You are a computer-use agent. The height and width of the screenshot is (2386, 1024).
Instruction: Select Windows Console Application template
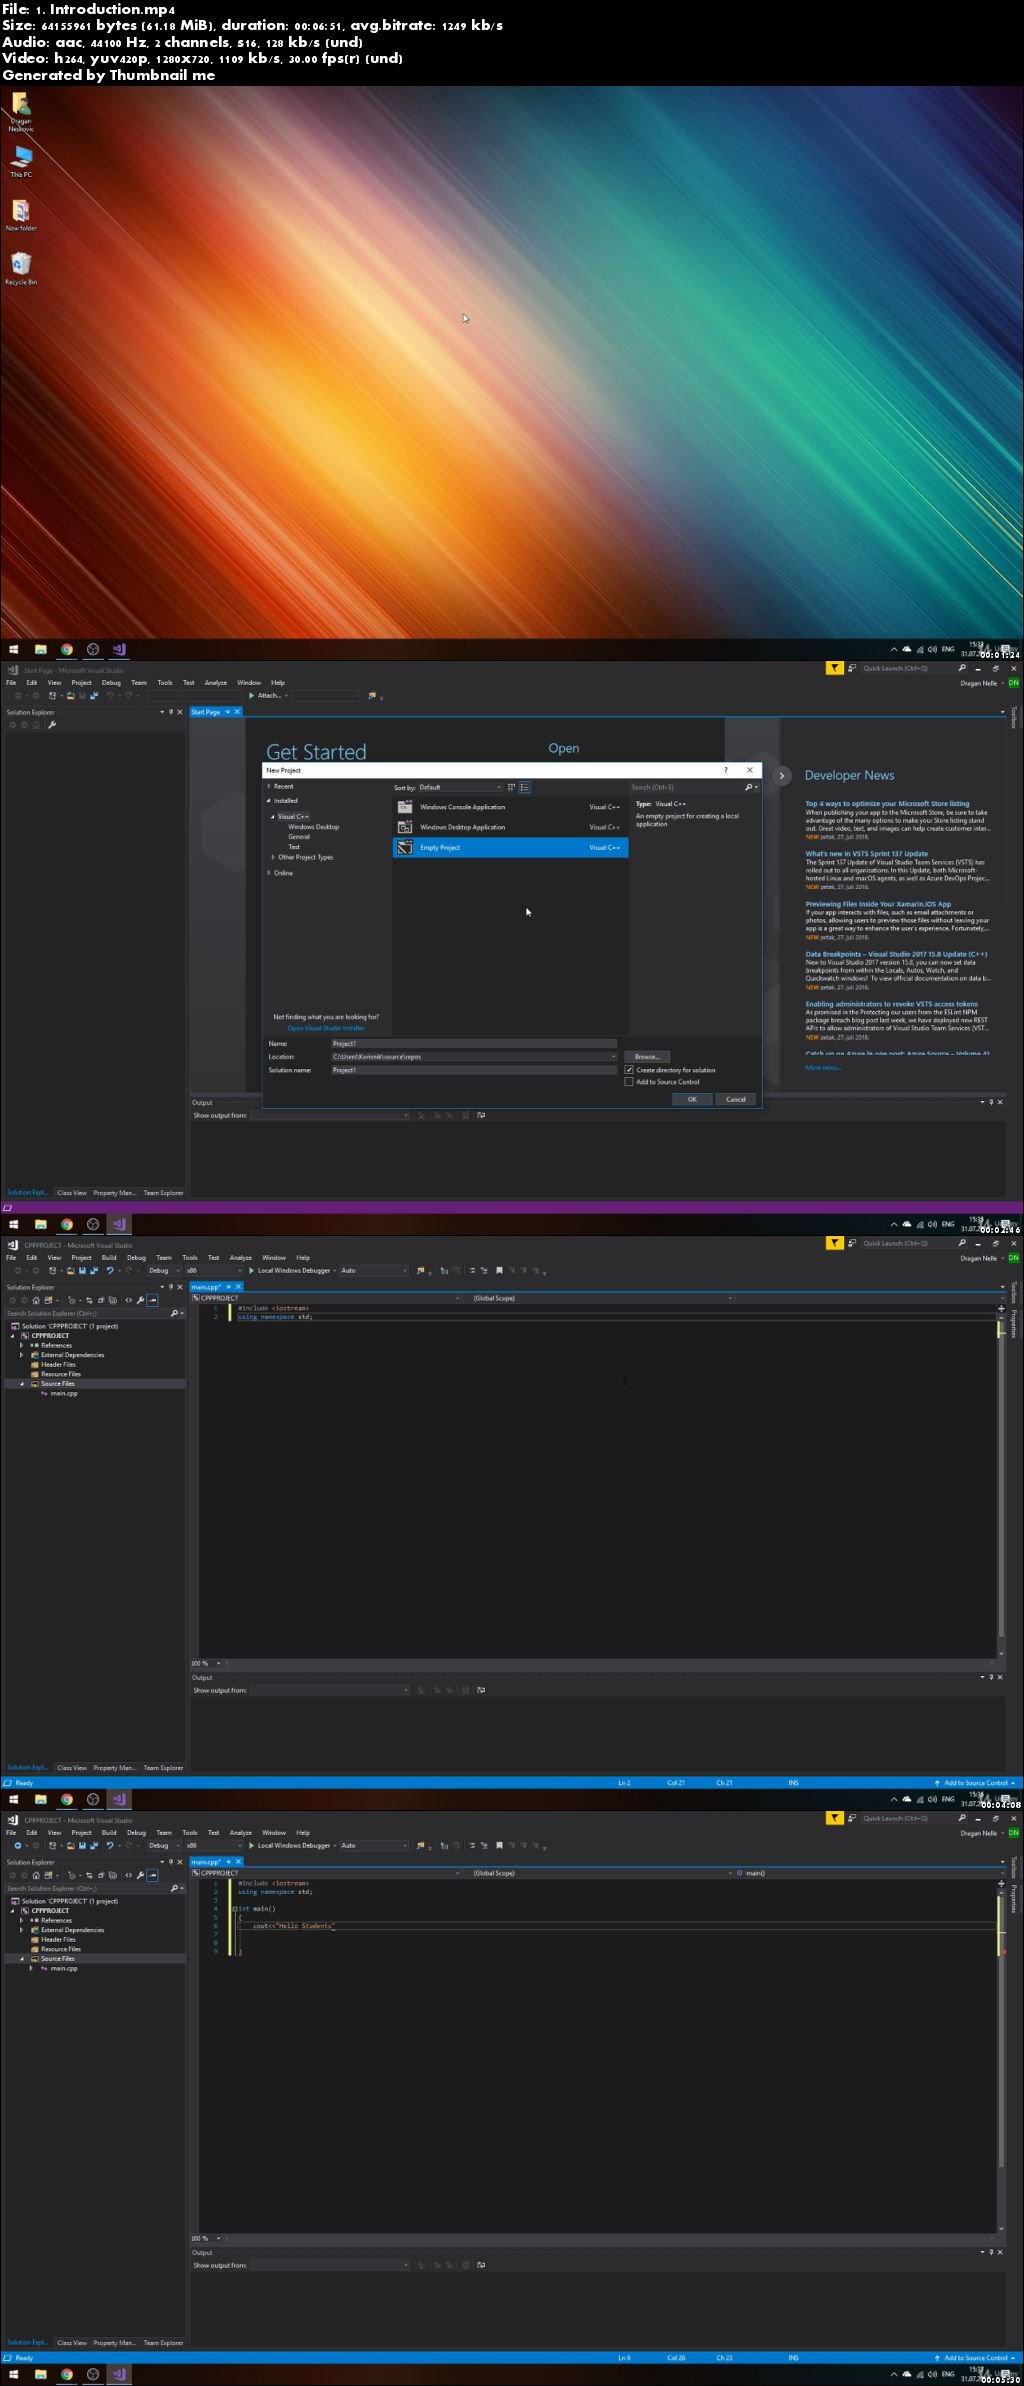(510, 807)
